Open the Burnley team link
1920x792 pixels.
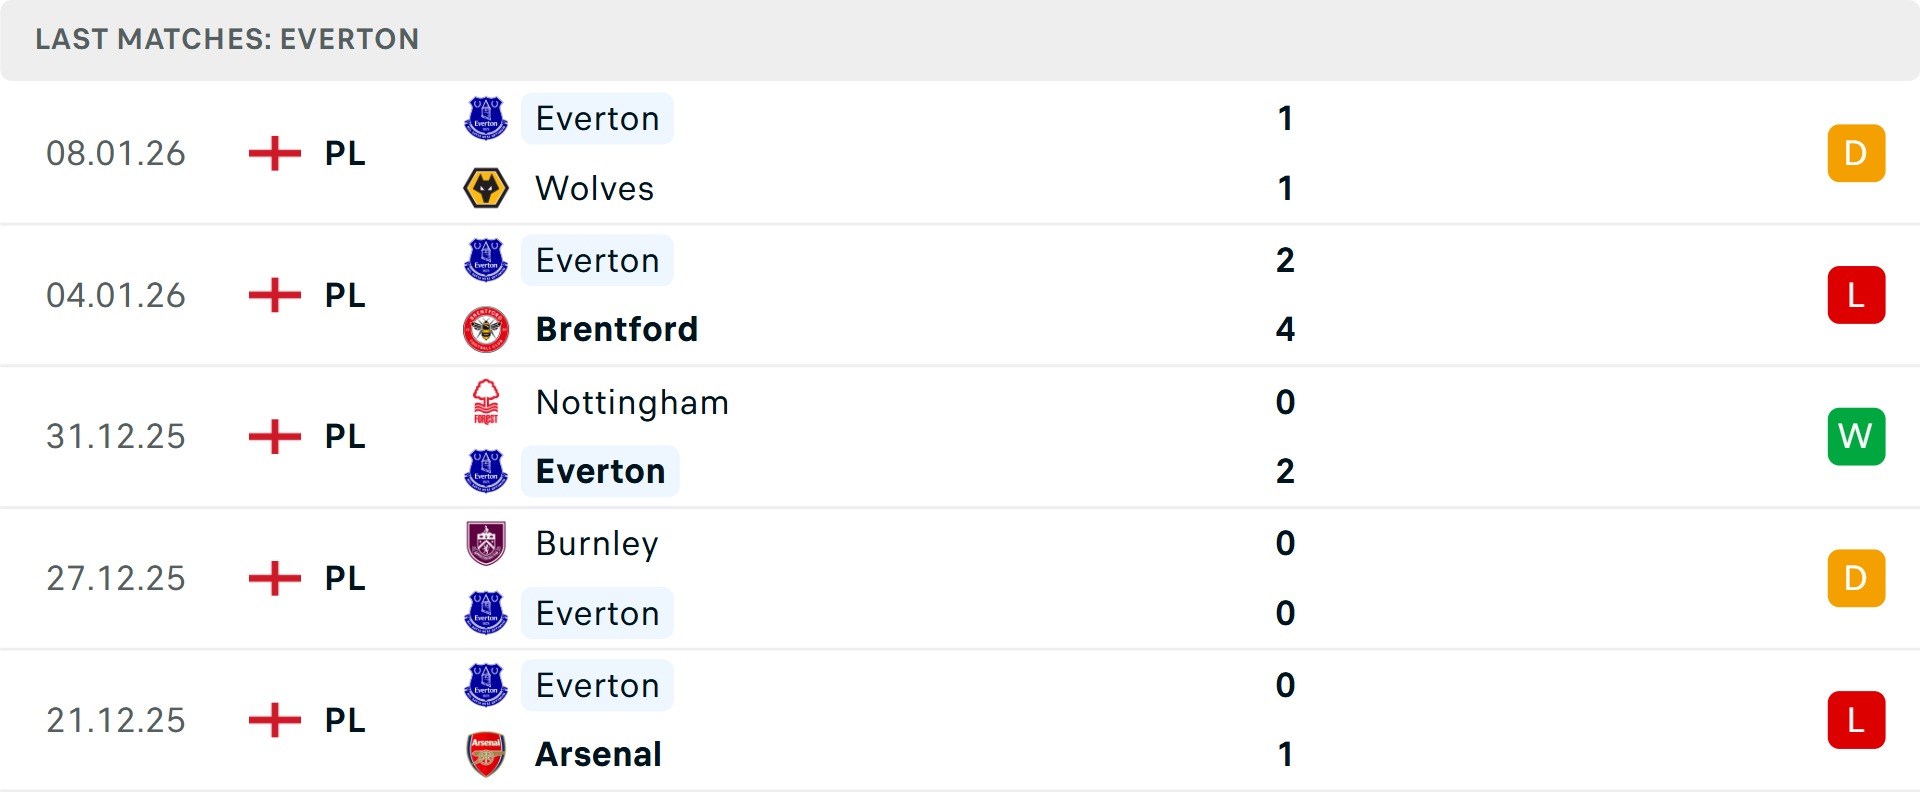tap(597, 543)
